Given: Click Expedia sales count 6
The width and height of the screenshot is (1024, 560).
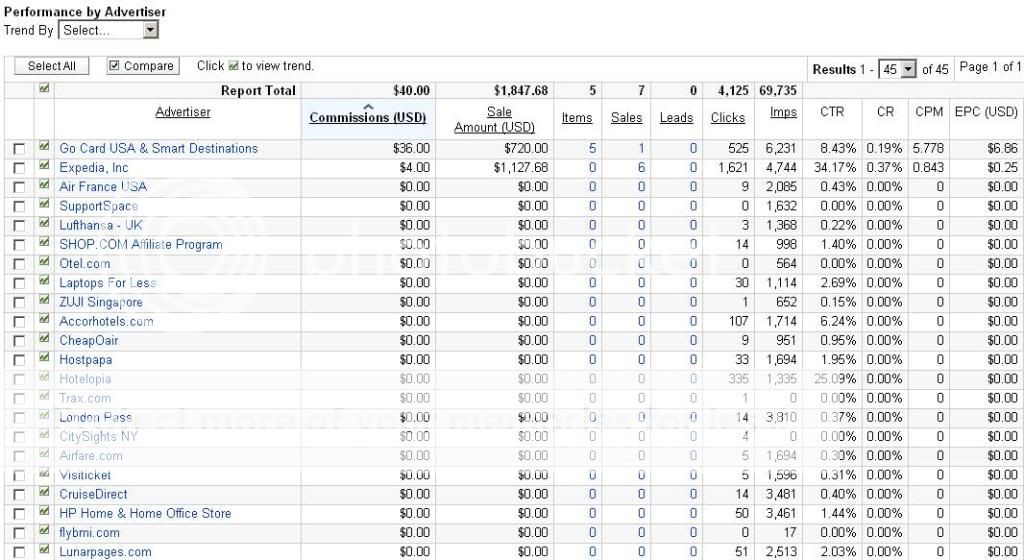Looking at the screenshot, I should [641, 168].
